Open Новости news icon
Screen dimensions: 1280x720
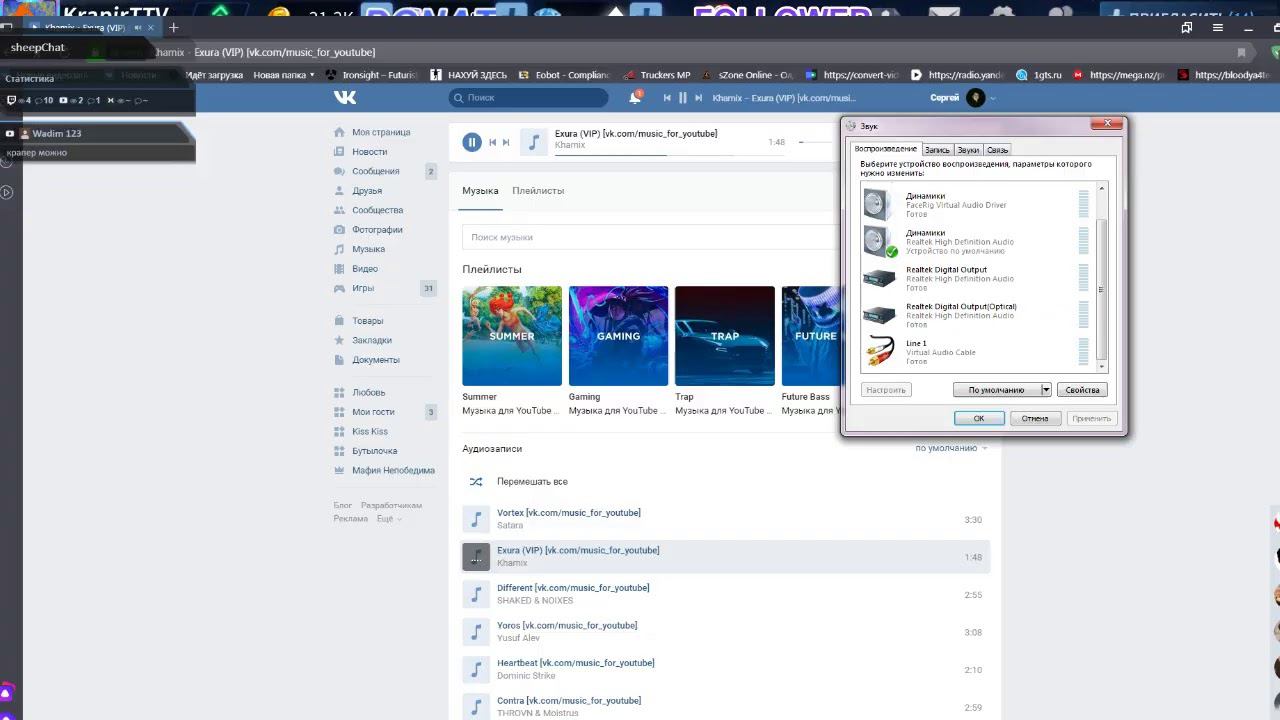click(x=340, y=152)
